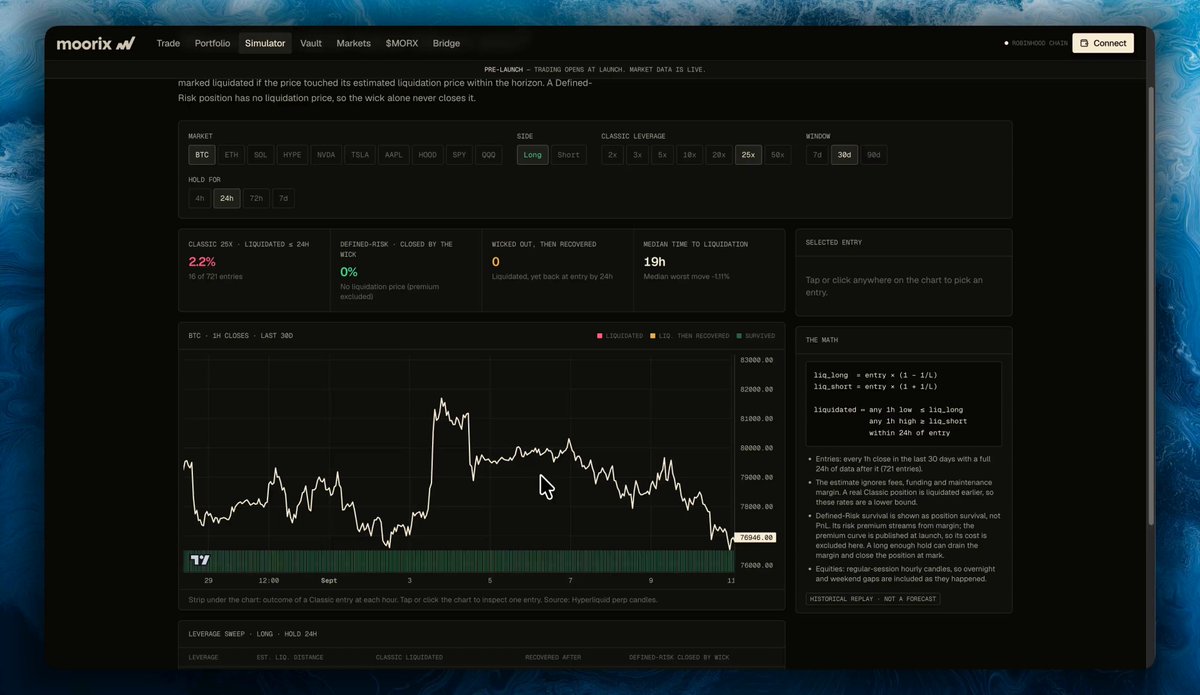The width and height of the screenshot is (1200, 695).
Task: Click the wallet icon in the Connect button
Action: pos(1085,43)
